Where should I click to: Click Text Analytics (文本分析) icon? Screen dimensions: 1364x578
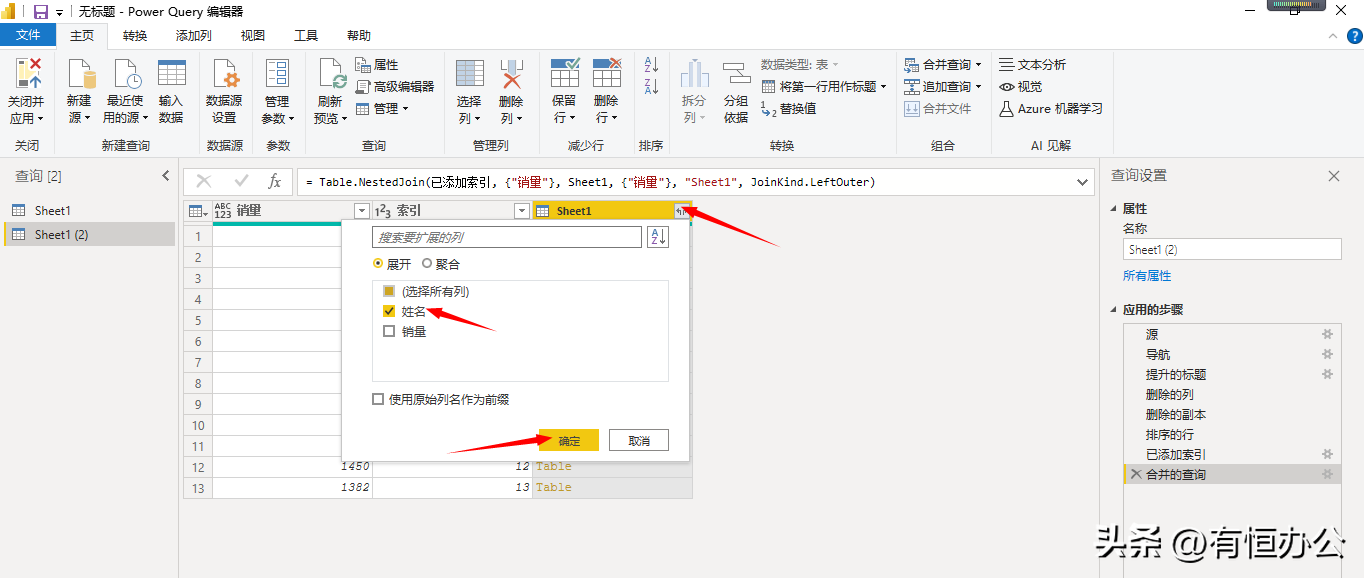point(1007,64)
